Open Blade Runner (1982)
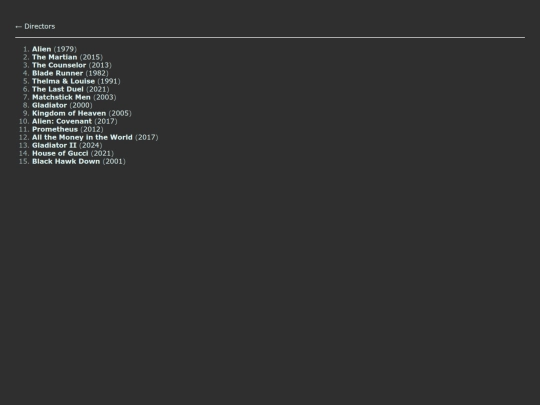Screen dimensions: 540x405 70,73
